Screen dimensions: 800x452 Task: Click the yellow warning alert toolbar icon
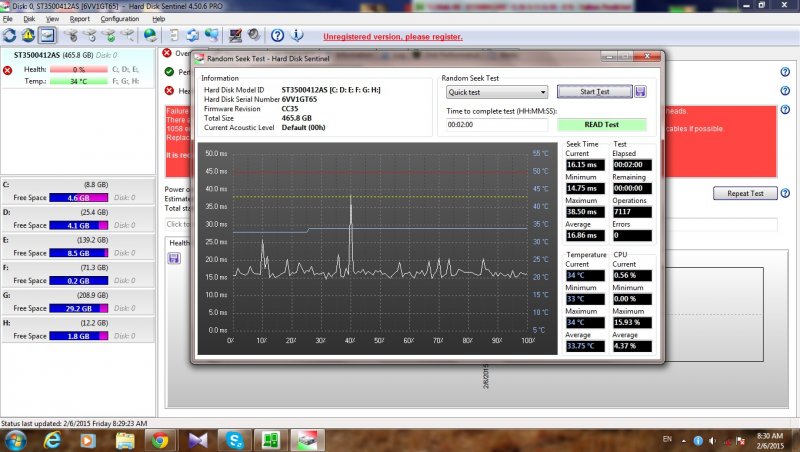click(x=28, y=35)
